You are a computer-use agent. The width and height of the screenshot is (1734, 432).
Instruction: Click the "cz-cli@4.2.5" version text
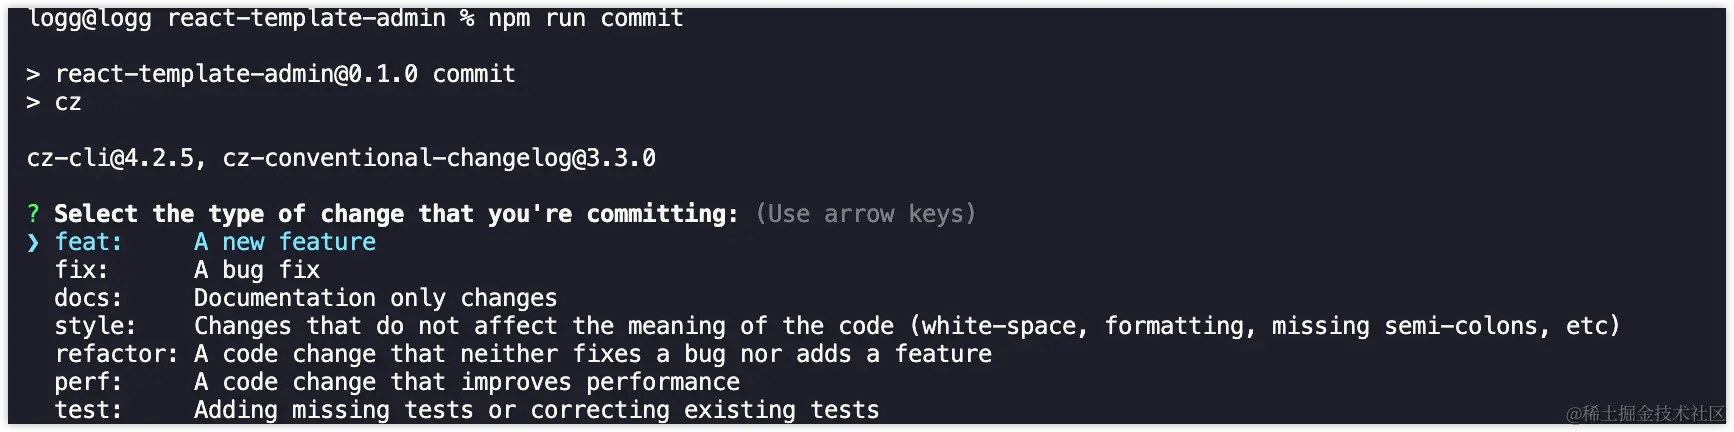coord(110,158)
